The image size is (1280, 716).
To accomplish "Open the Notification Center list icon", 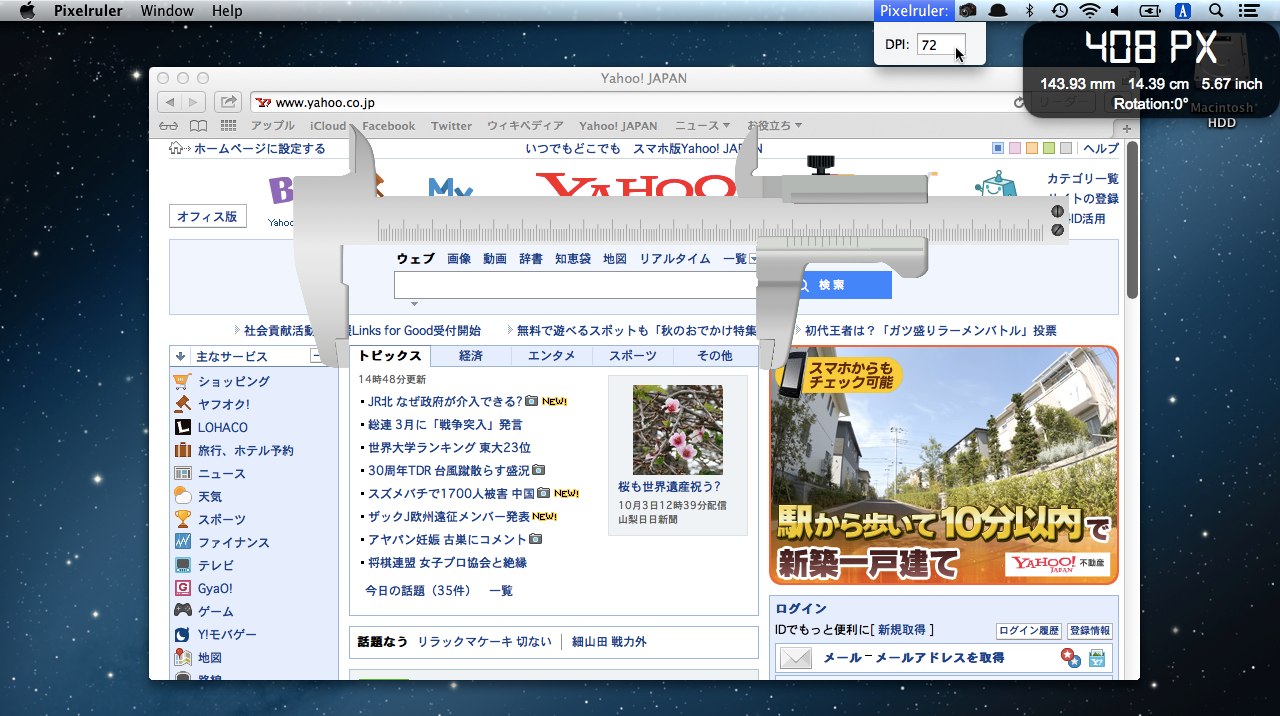I will 1248,11.
